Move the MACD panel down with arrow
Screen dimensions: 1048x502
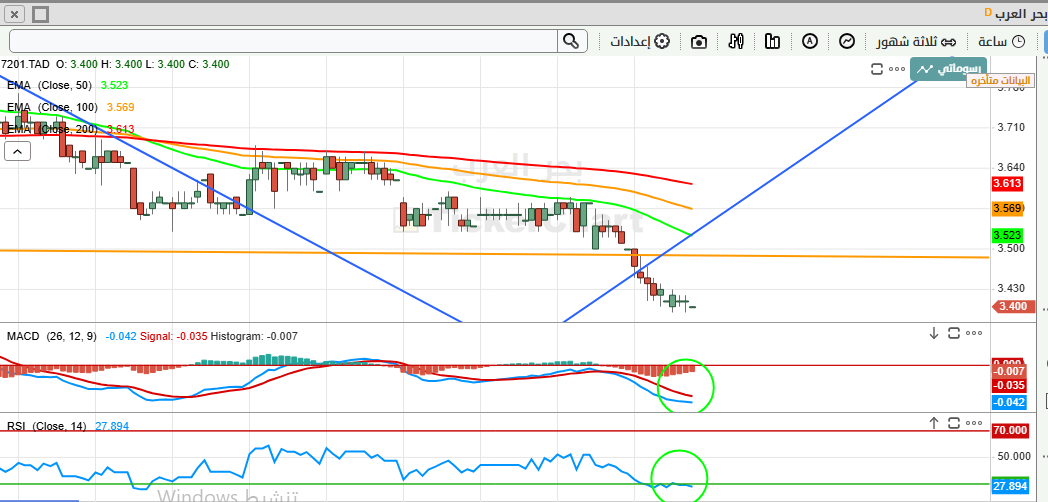click(934, 333)
